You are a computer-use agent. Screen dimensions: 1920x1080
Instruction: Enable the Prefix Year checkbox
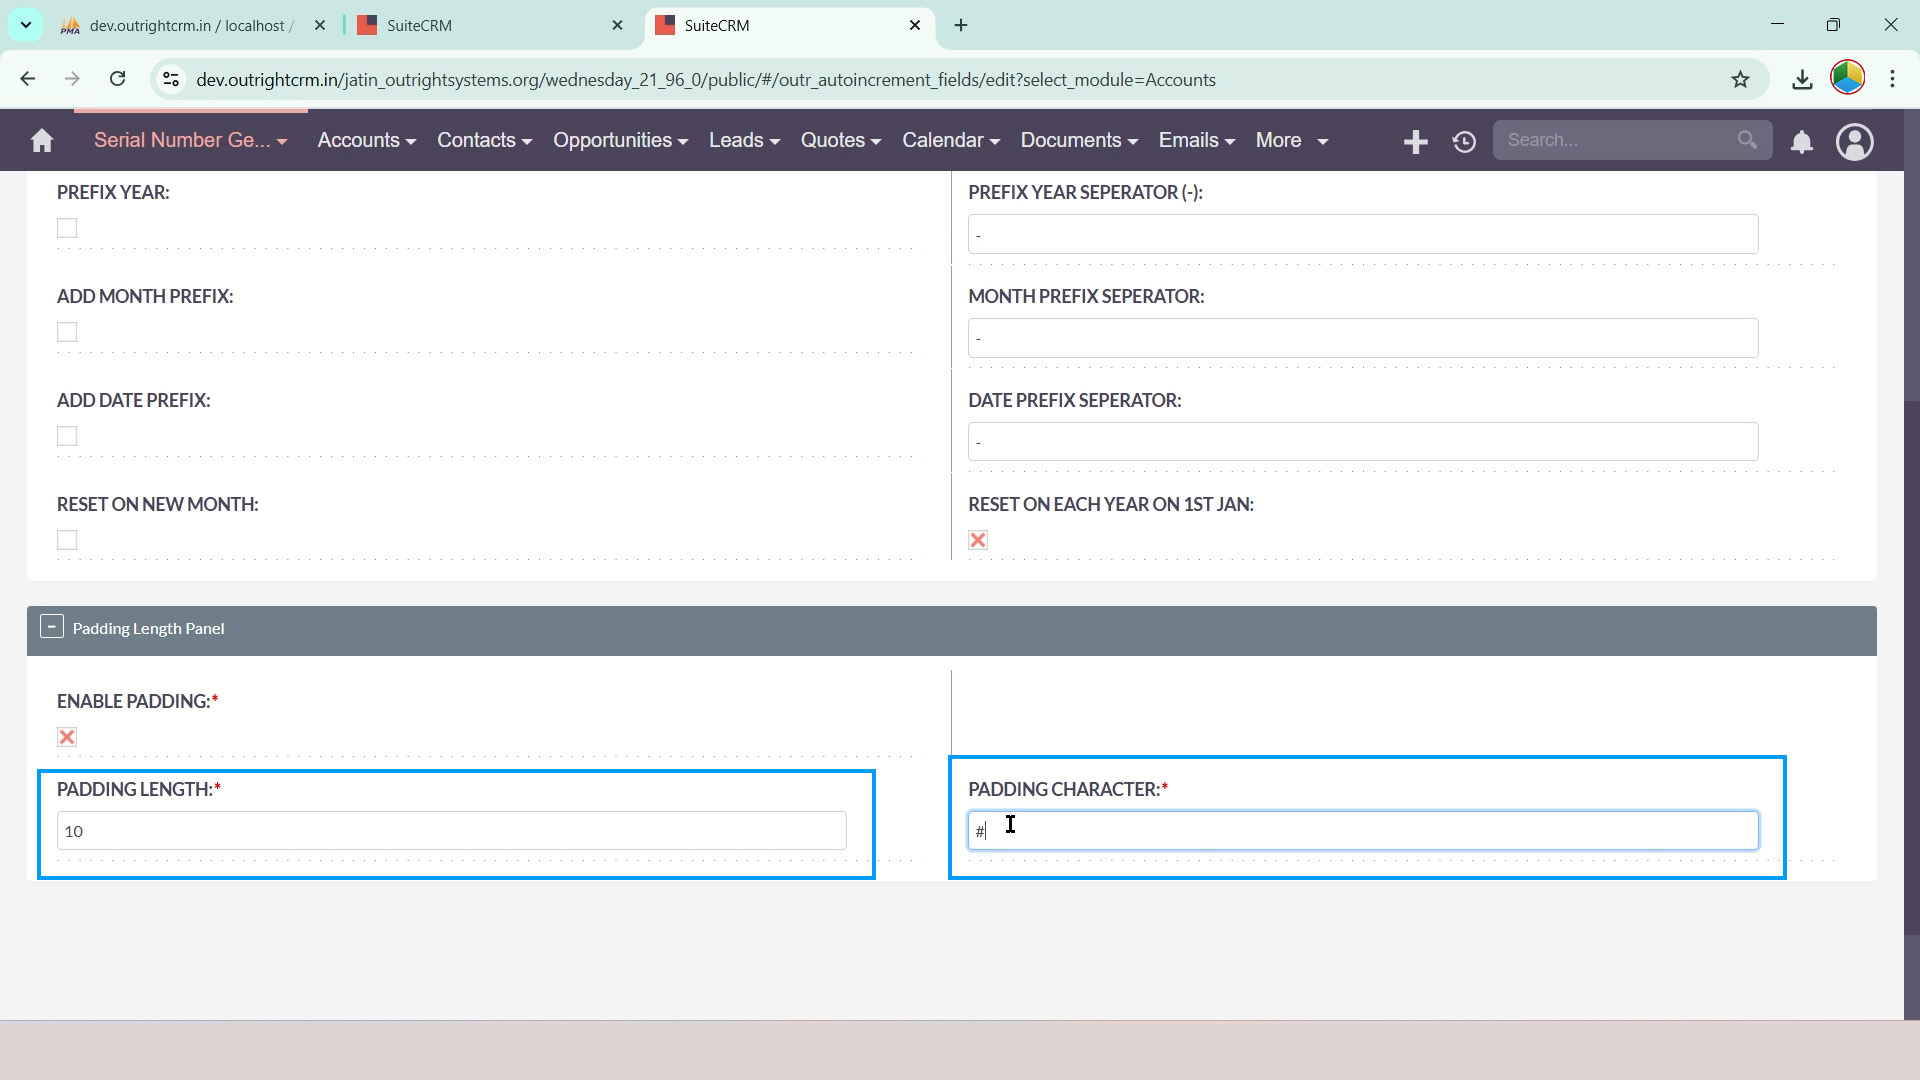tap(67, 228)
